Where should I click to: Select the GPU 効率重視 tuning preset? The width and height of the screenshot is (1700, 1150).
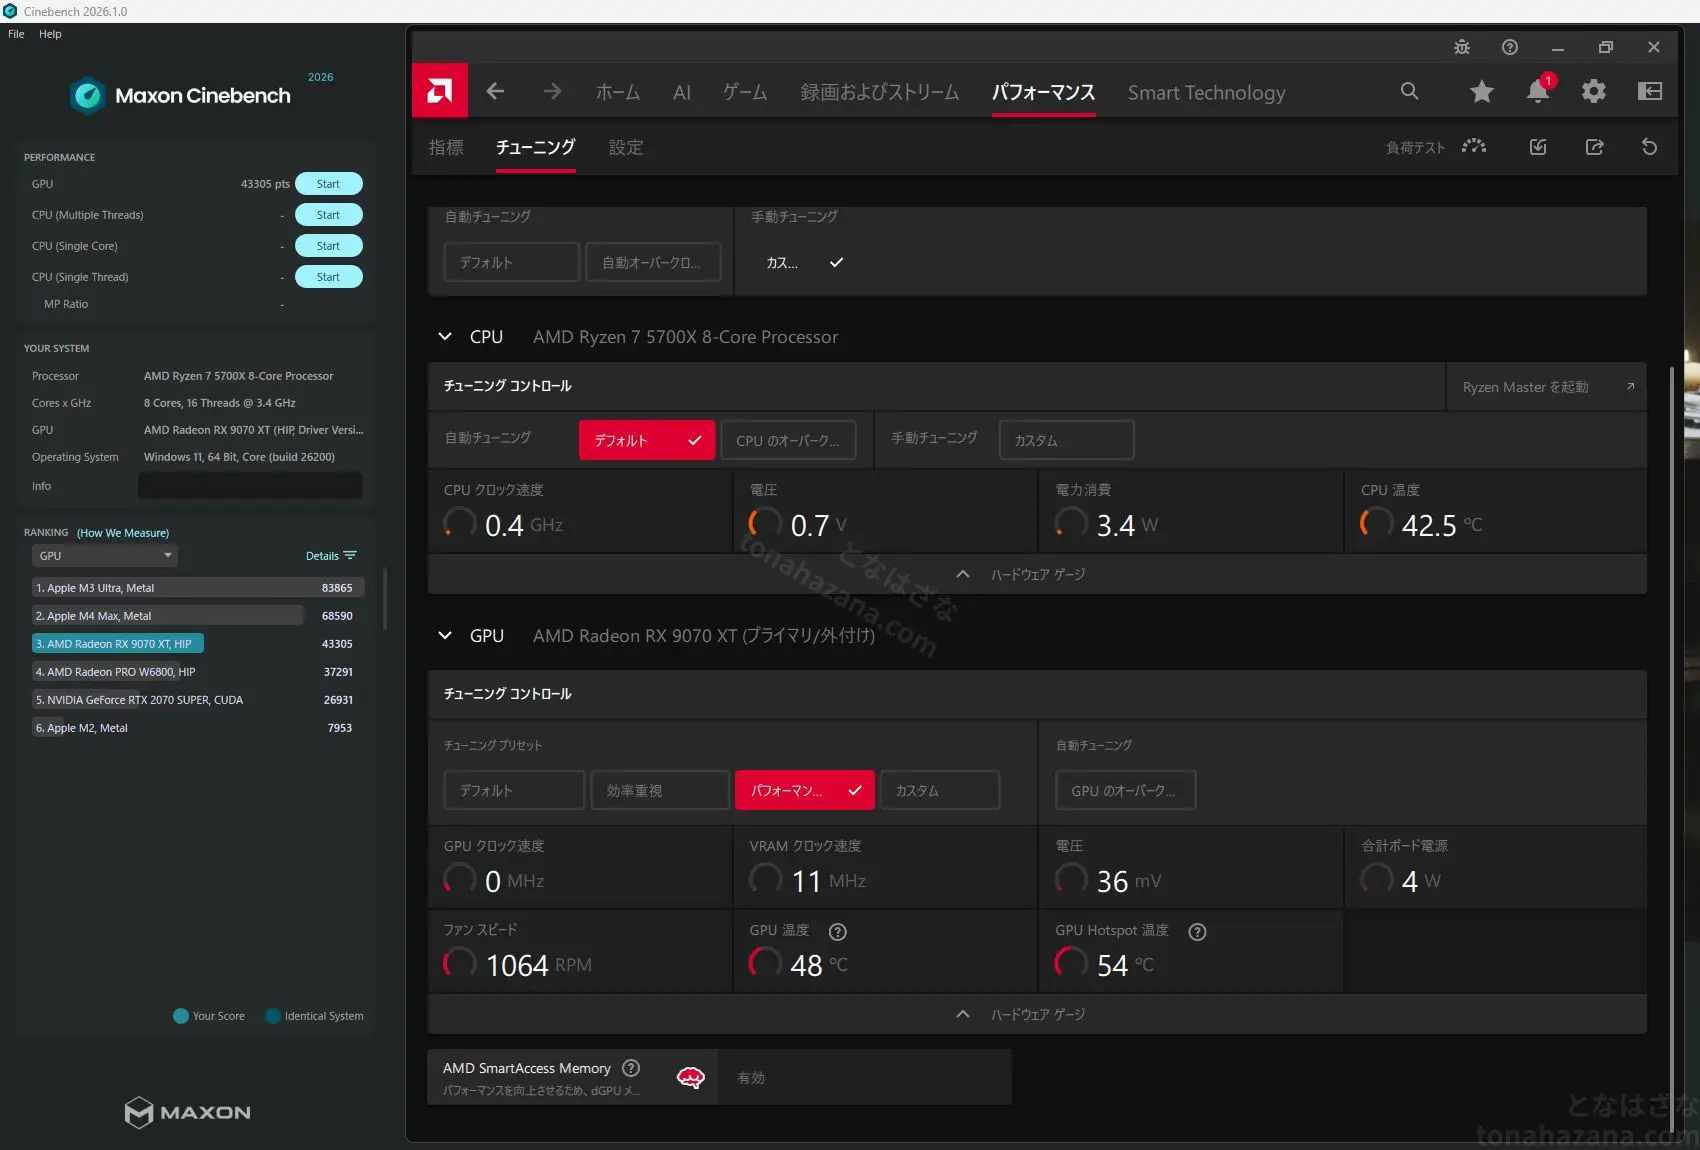[661, 790]
